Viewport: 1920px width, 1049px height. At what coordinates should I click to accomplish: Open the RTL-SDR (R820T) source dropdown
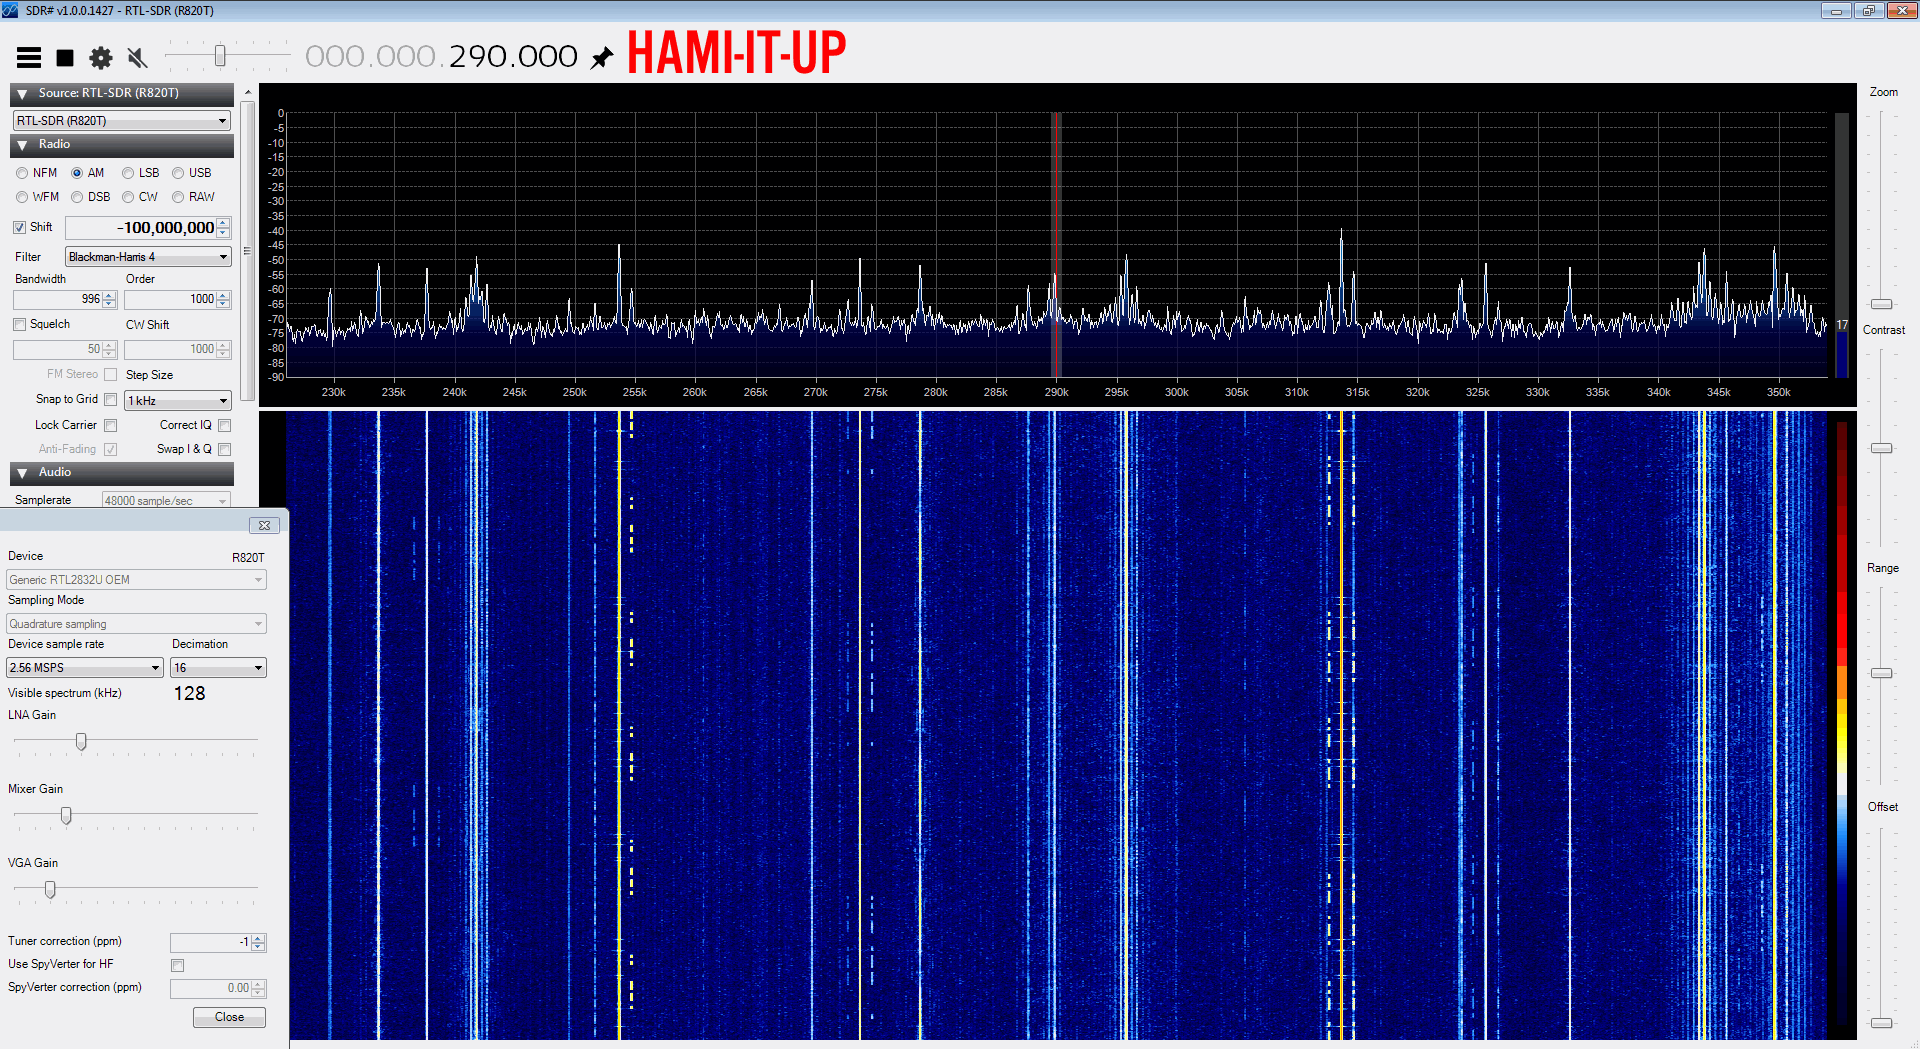[x=122, y=121]
